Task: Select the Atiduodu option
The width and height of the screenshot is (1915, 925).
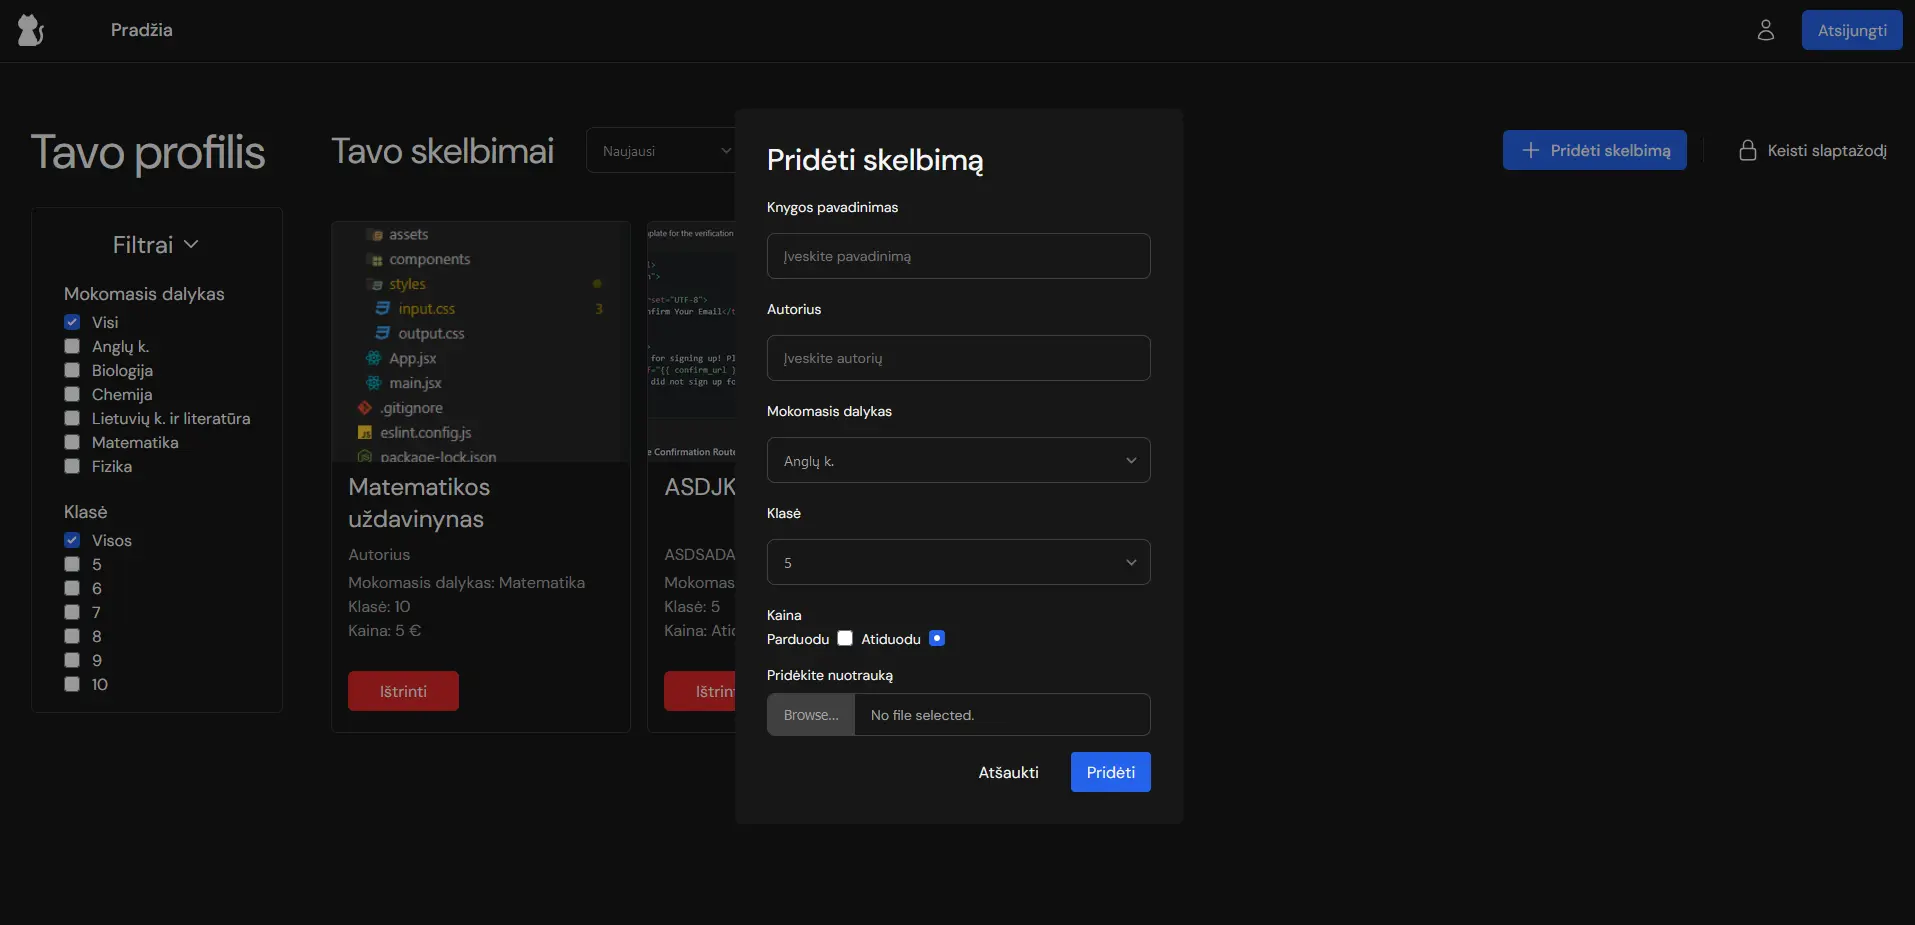Action: [937, 638]
